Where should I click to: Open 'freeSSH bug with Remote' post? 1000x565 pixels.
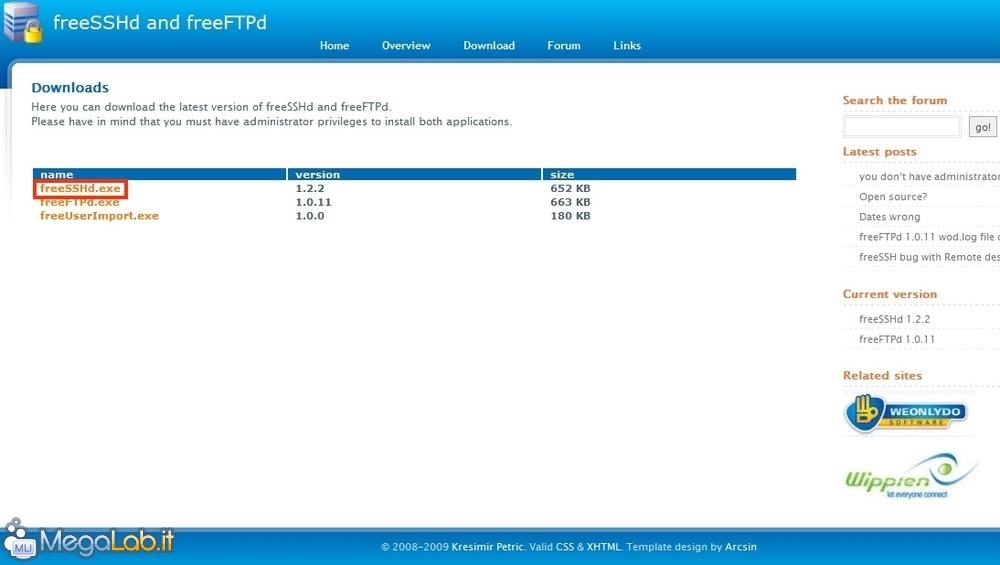pos(929,257)
